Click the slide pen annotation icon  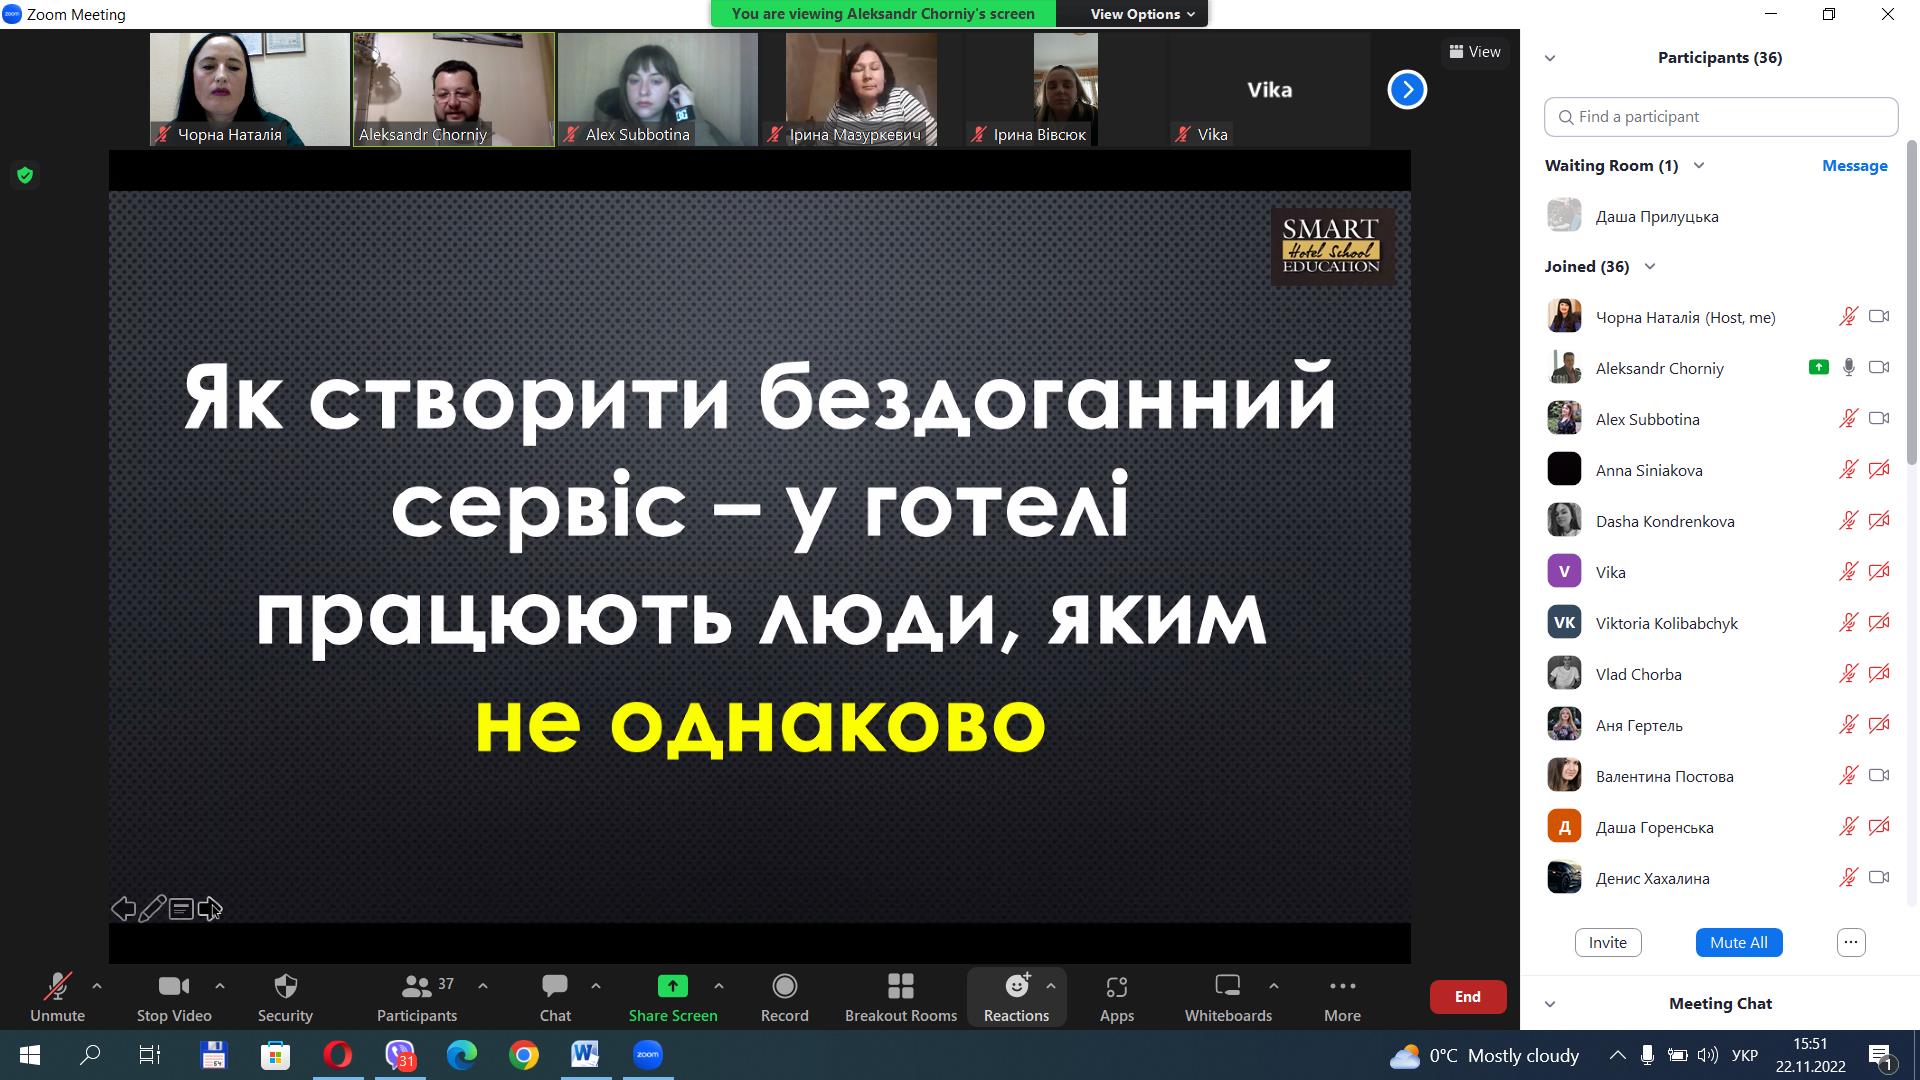152,909
